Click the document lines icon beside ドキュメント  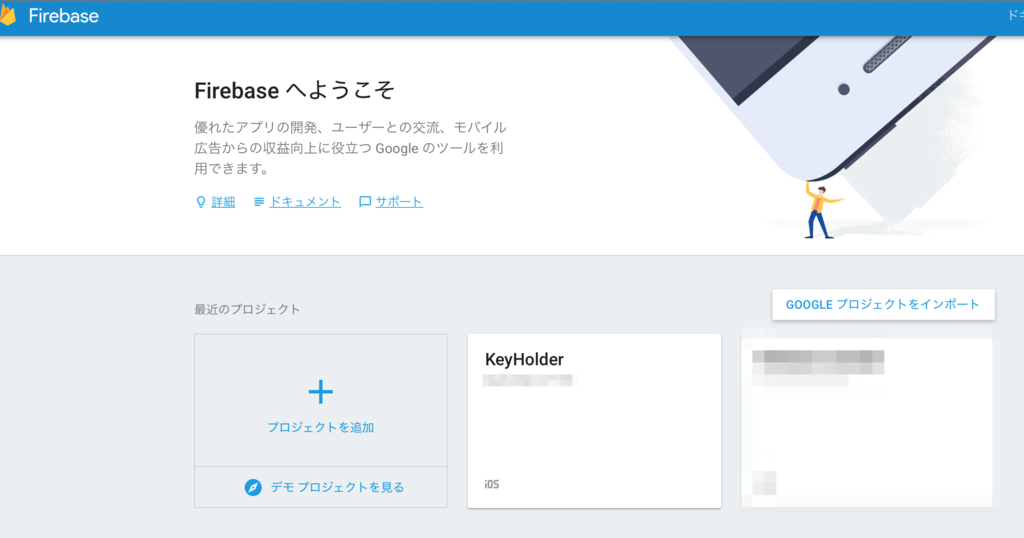tap(259, 202)
